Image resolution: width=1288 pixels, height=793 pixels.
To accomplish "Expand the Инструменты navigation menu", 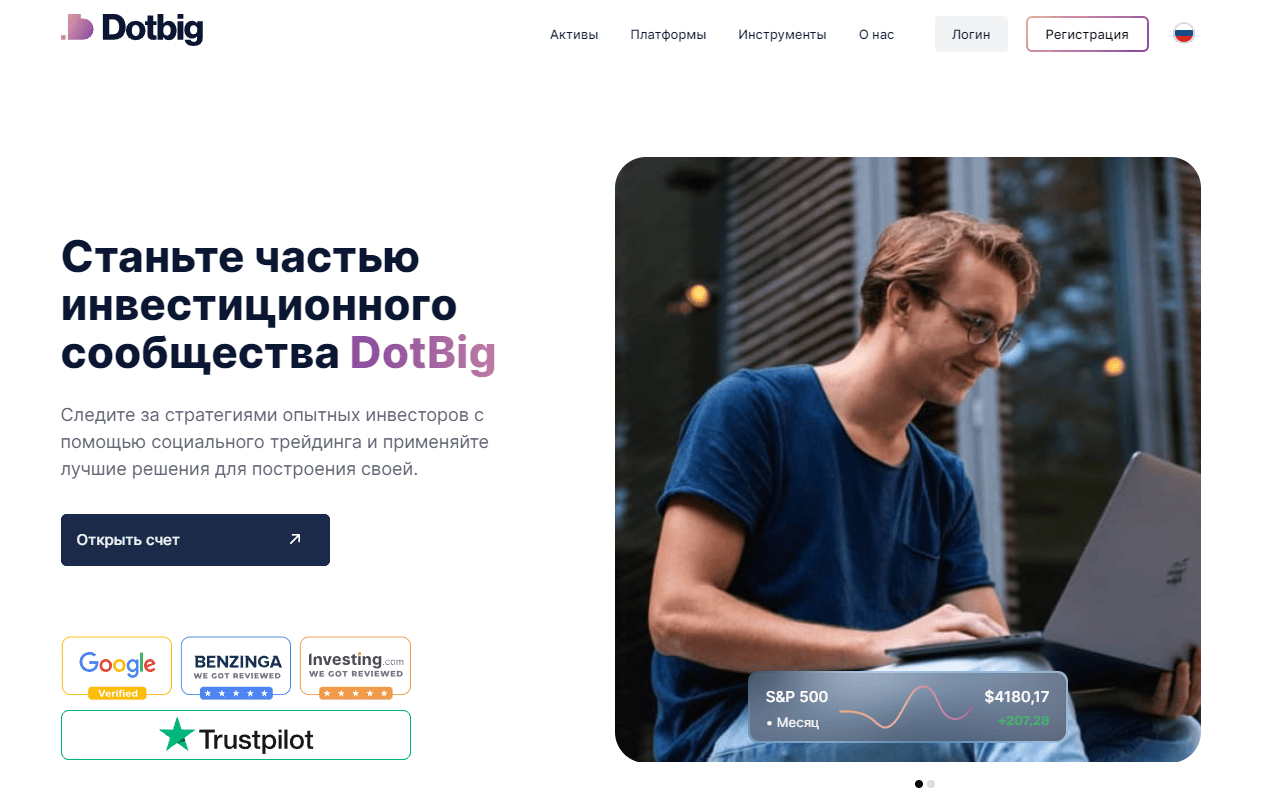I will (782, 34).
